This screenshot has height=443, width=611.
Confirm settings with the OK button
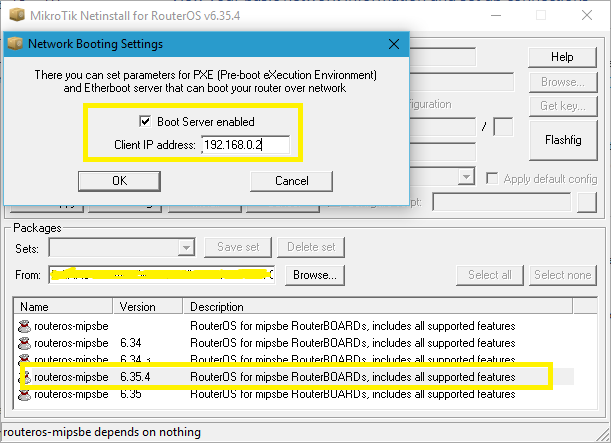[119, 181]
